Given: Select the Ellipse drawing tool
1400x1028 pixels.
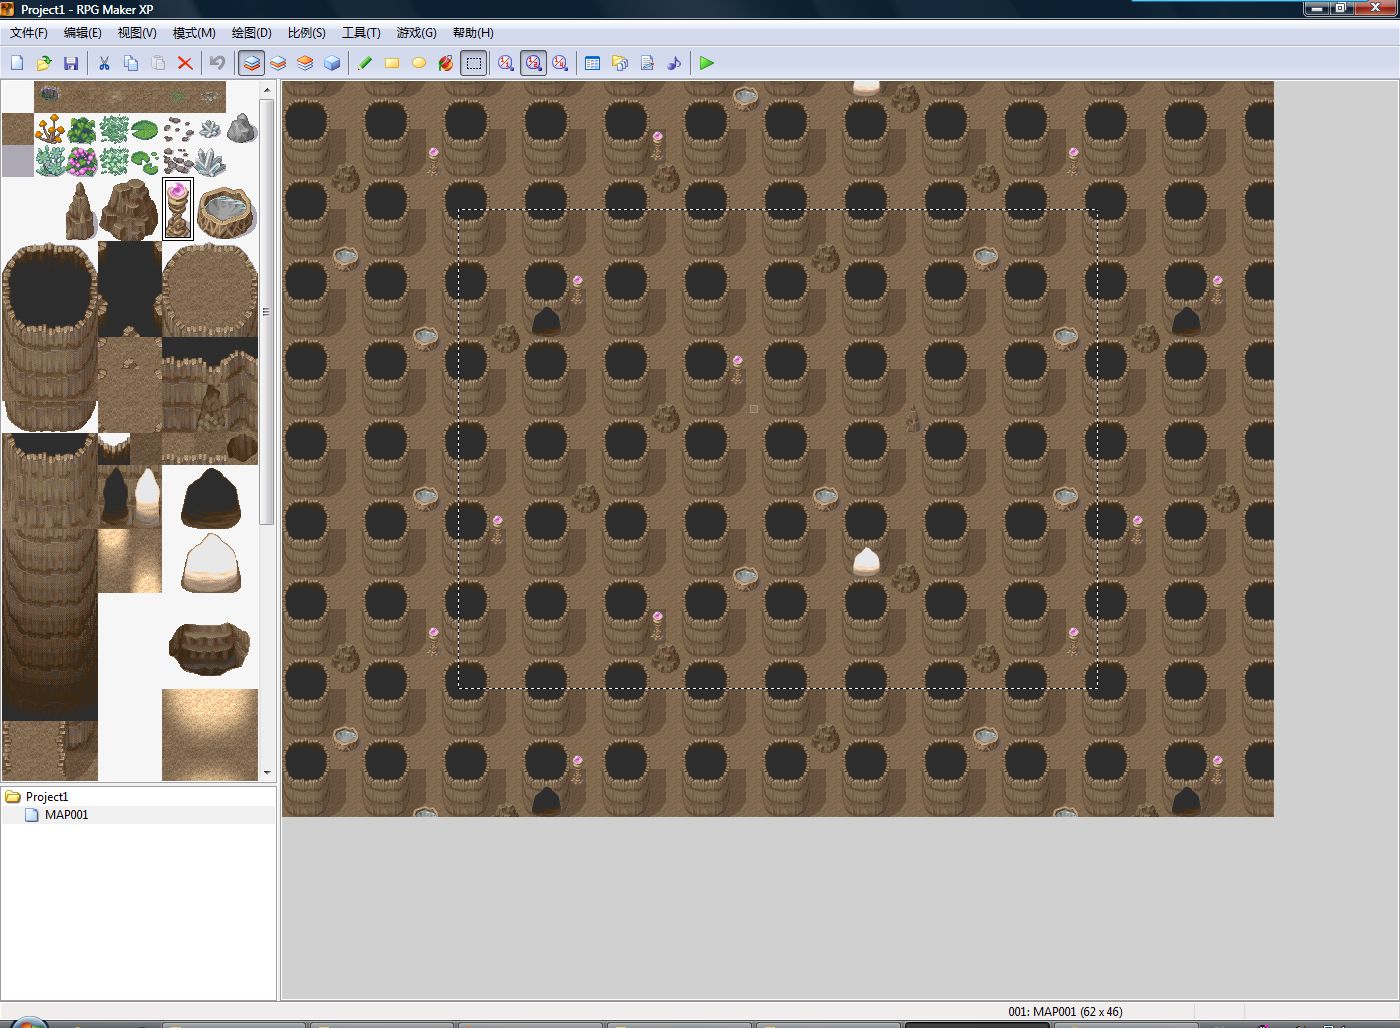Looking at the screenshot, I should [419, 63].
